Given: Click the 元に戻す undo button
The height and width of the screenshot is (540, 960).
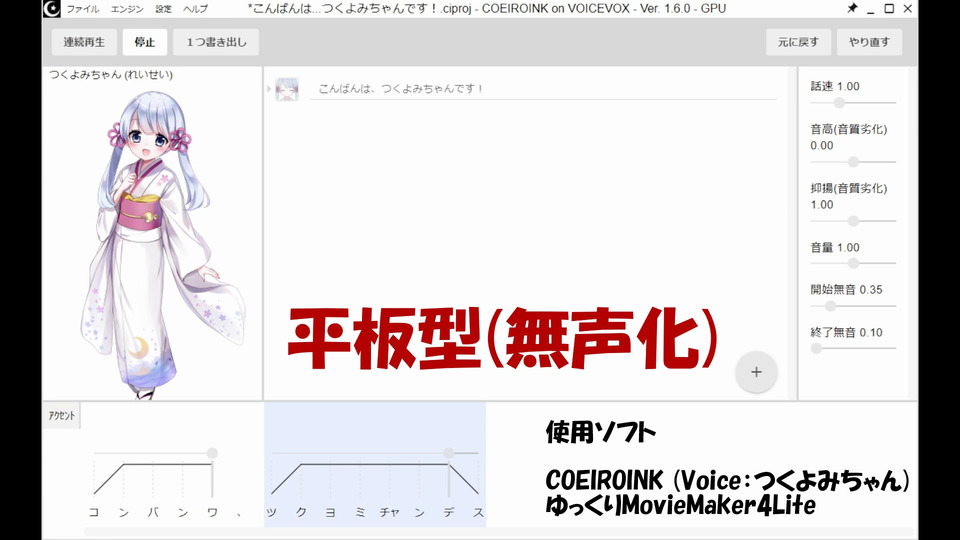Looking at the screenshot, I should tap(798, 42).
